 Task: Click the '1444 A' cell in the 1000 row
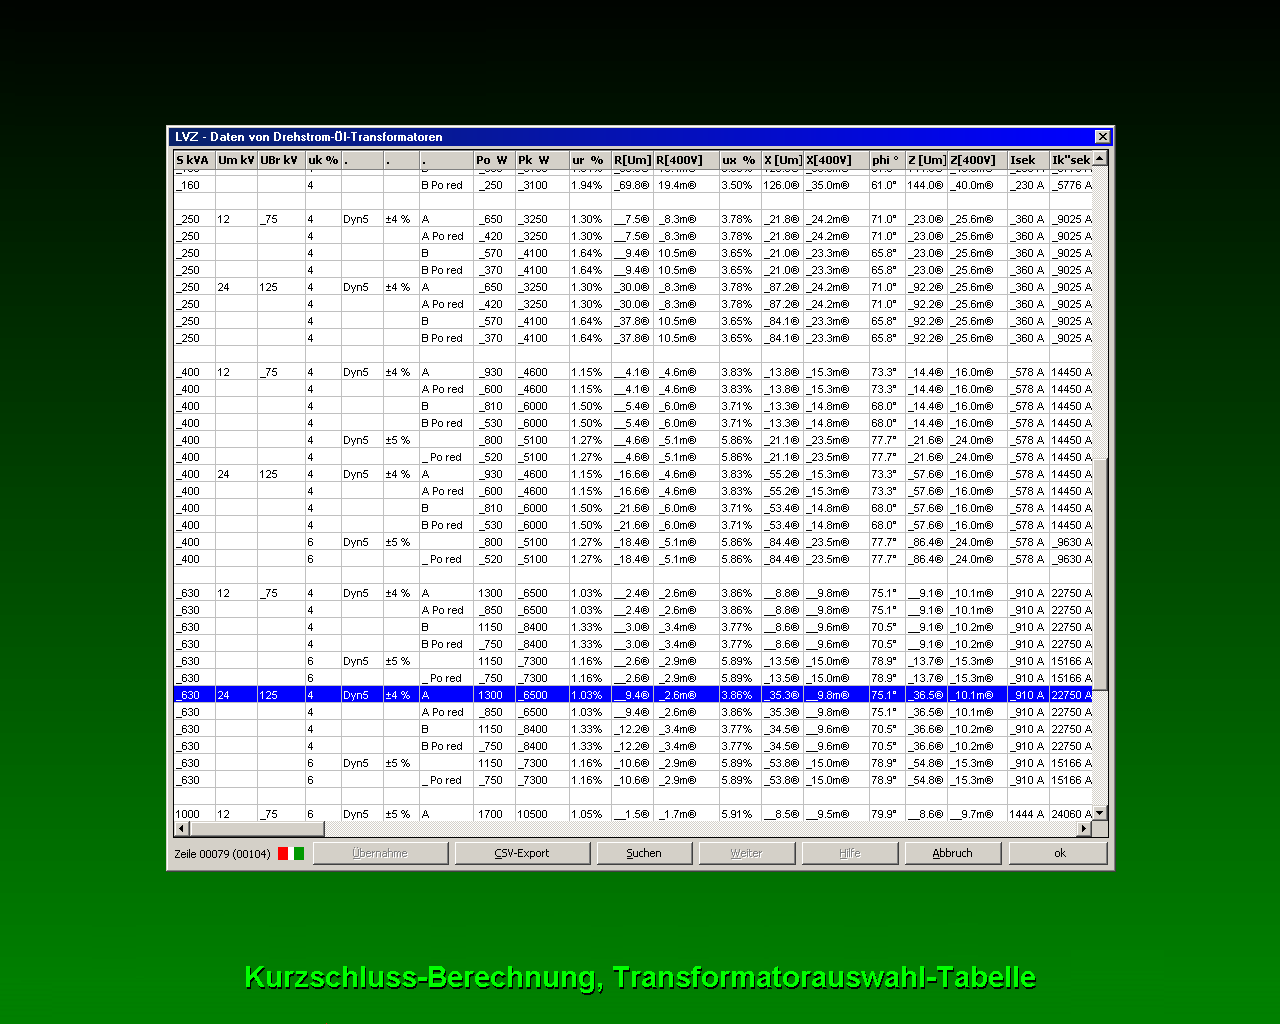tap(1027, 814)
